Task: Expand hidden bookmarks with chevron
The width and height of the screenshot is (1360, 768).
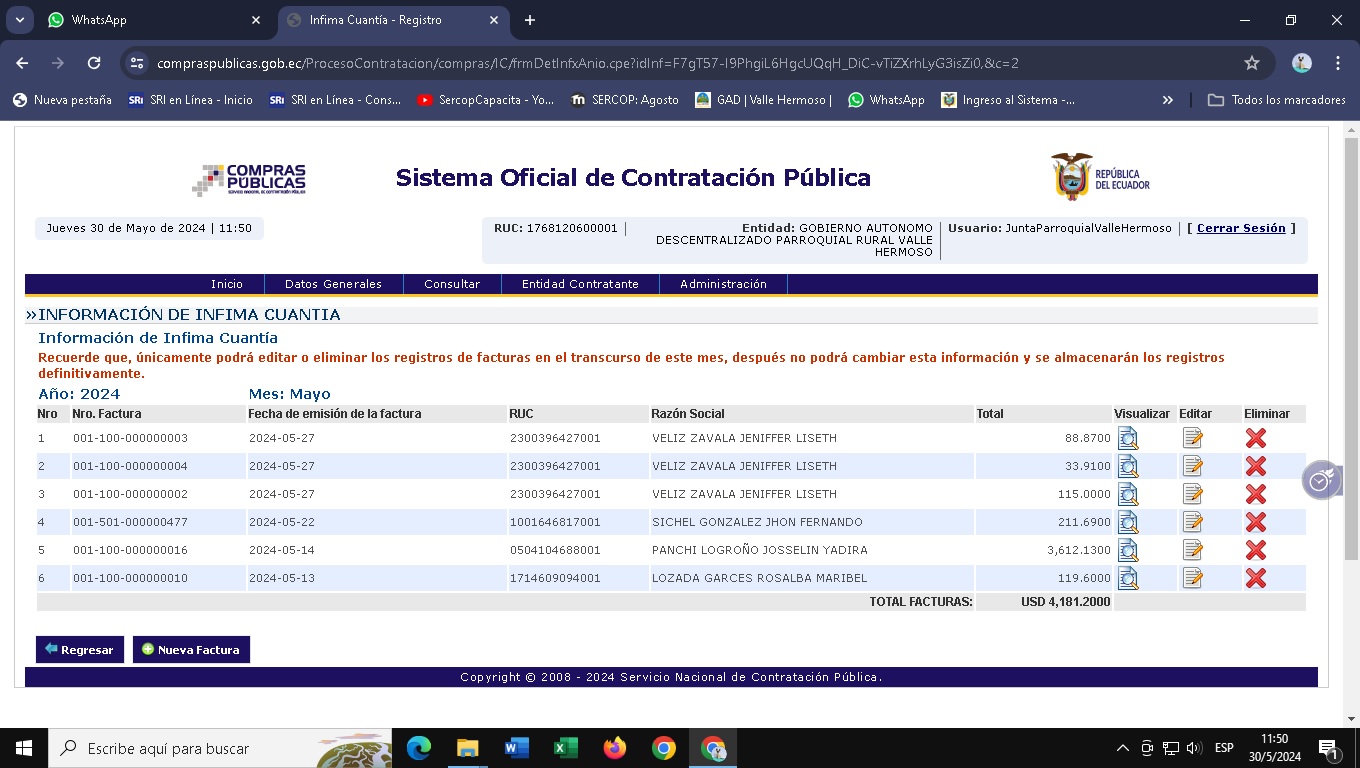Action: [1167, 100]
